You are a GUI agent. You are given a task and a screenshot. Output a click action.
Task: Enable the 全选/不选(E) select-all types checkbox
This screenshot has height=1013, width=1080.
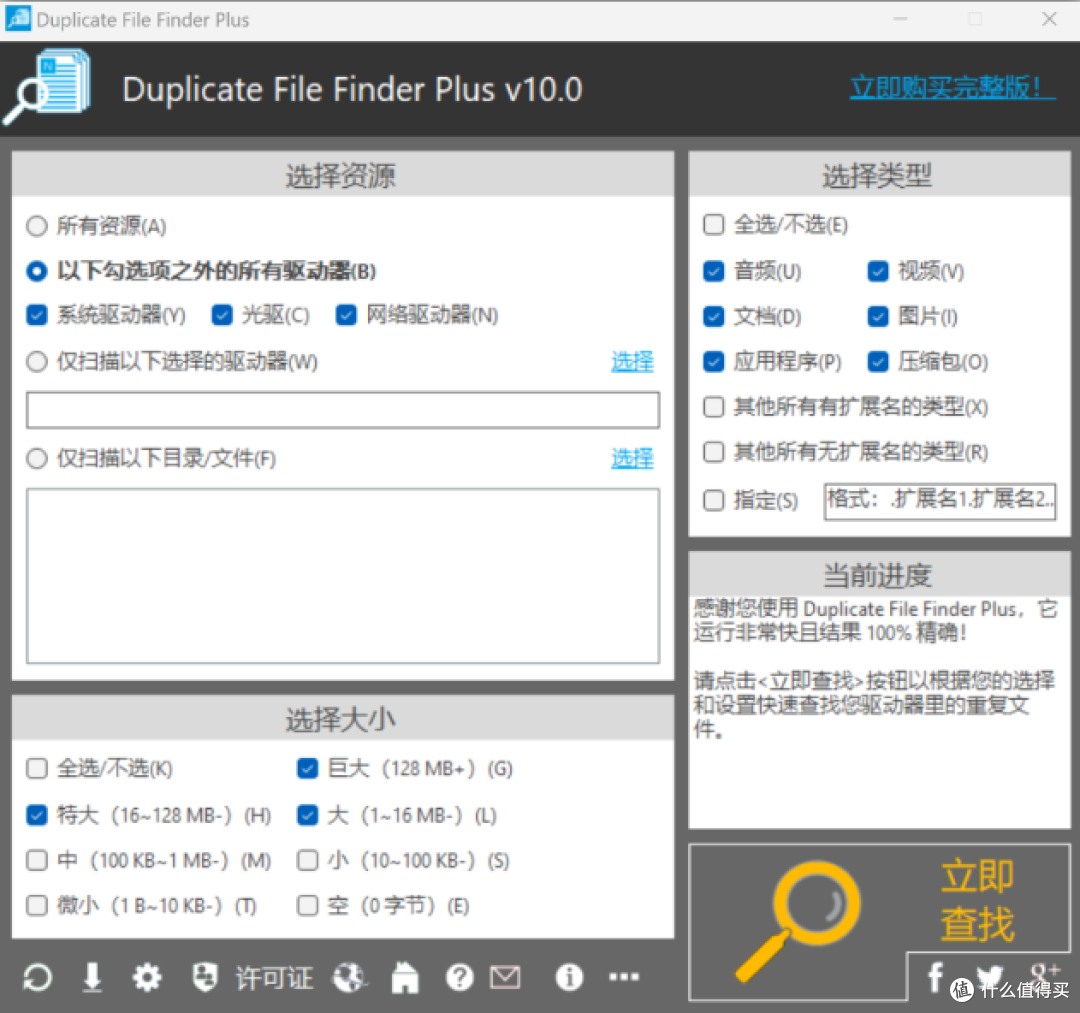pyautogui.click(x=713, y=225)
